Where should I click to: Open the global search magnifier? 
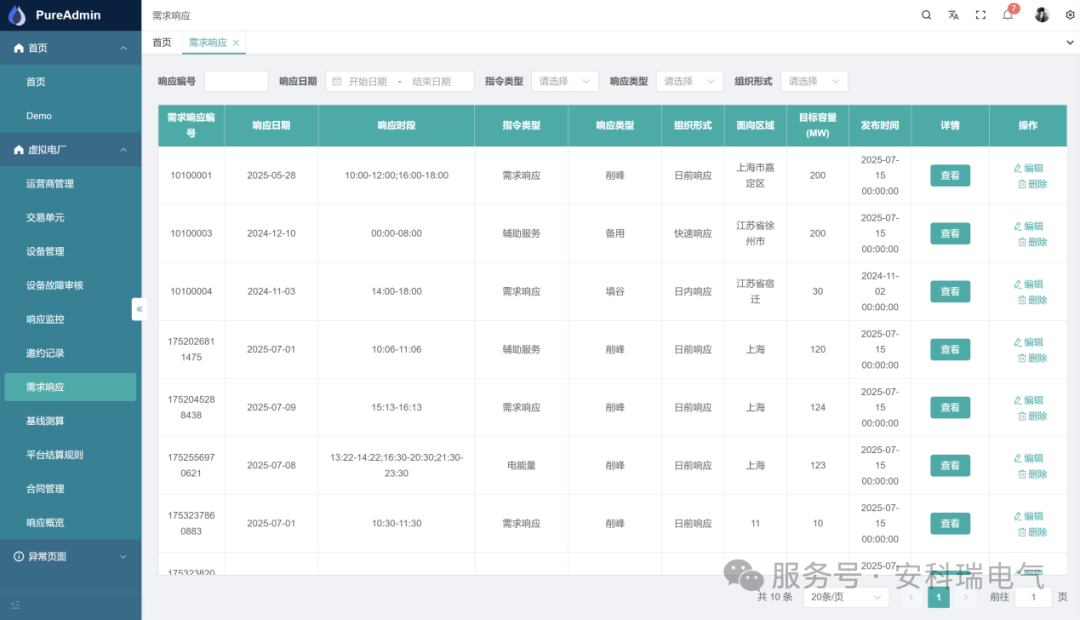tap(926, 15)
